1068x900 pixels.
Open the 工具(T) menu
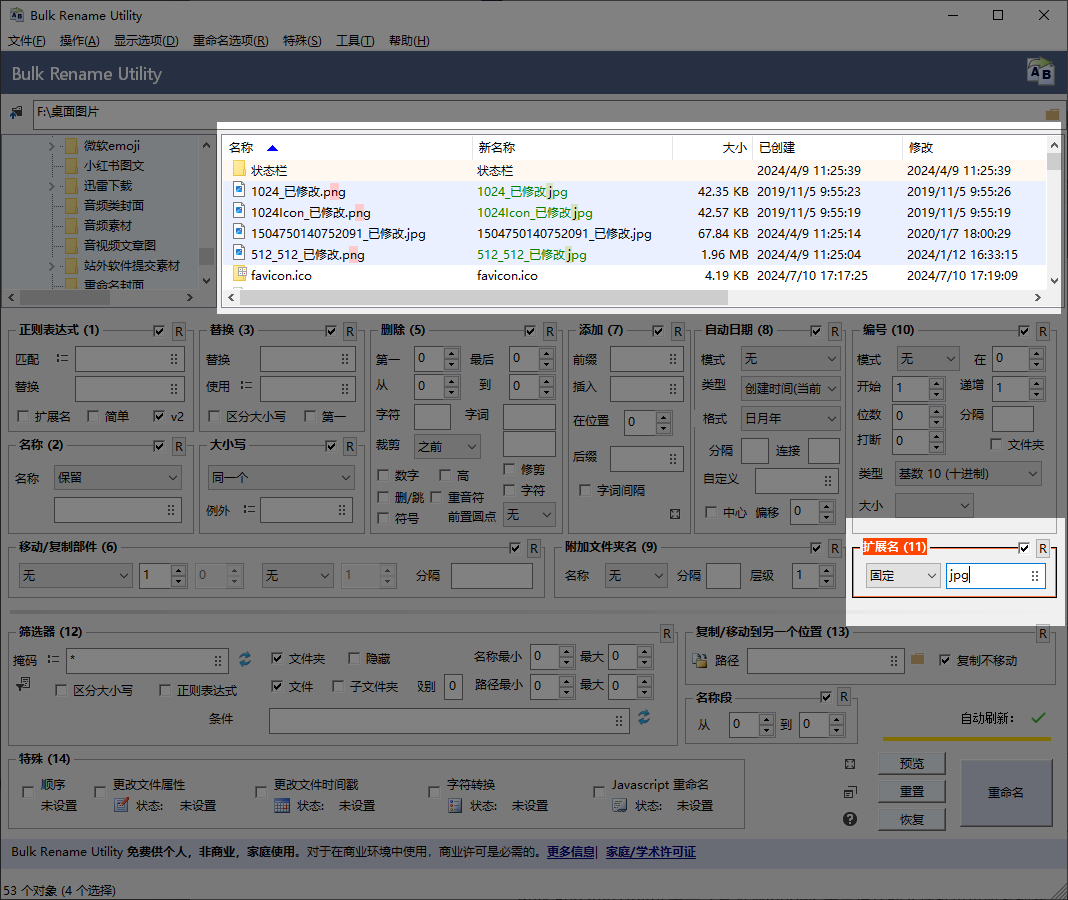tap(355, 41)
